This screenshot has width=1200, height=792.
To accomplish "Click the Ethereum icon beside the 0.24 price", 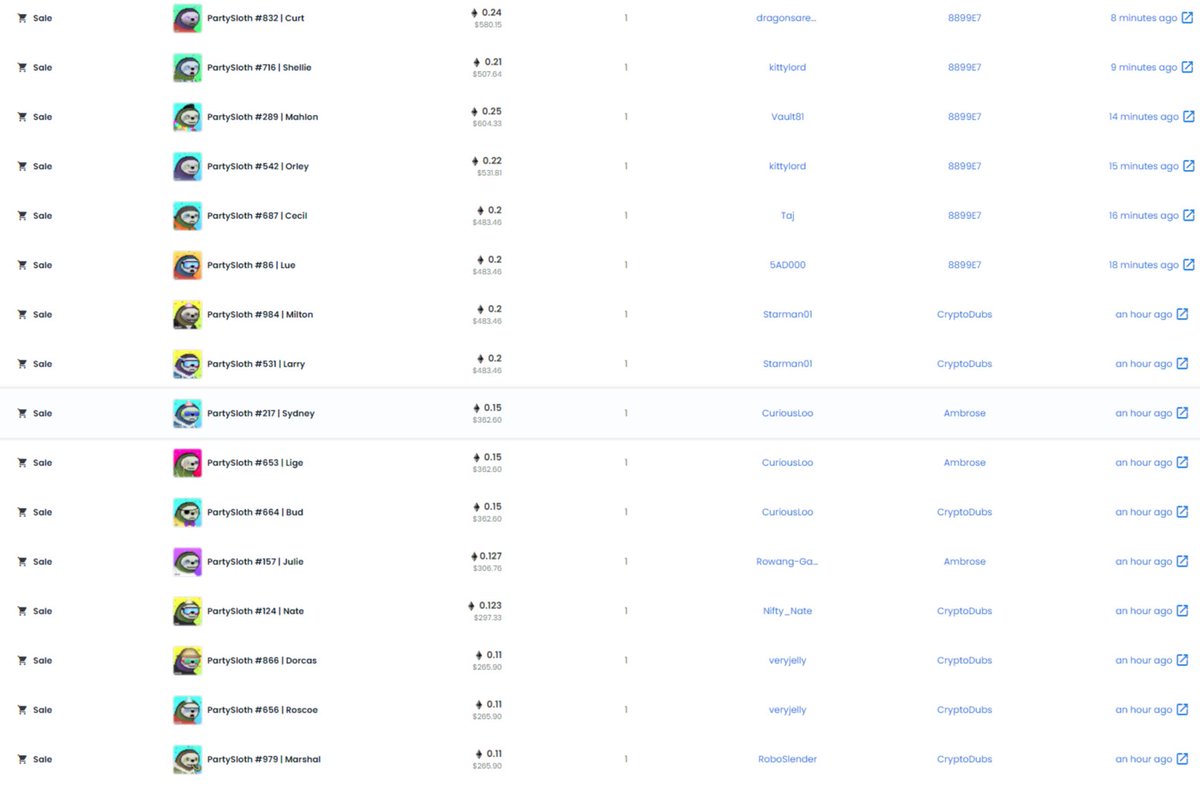I will click(475, 12).
